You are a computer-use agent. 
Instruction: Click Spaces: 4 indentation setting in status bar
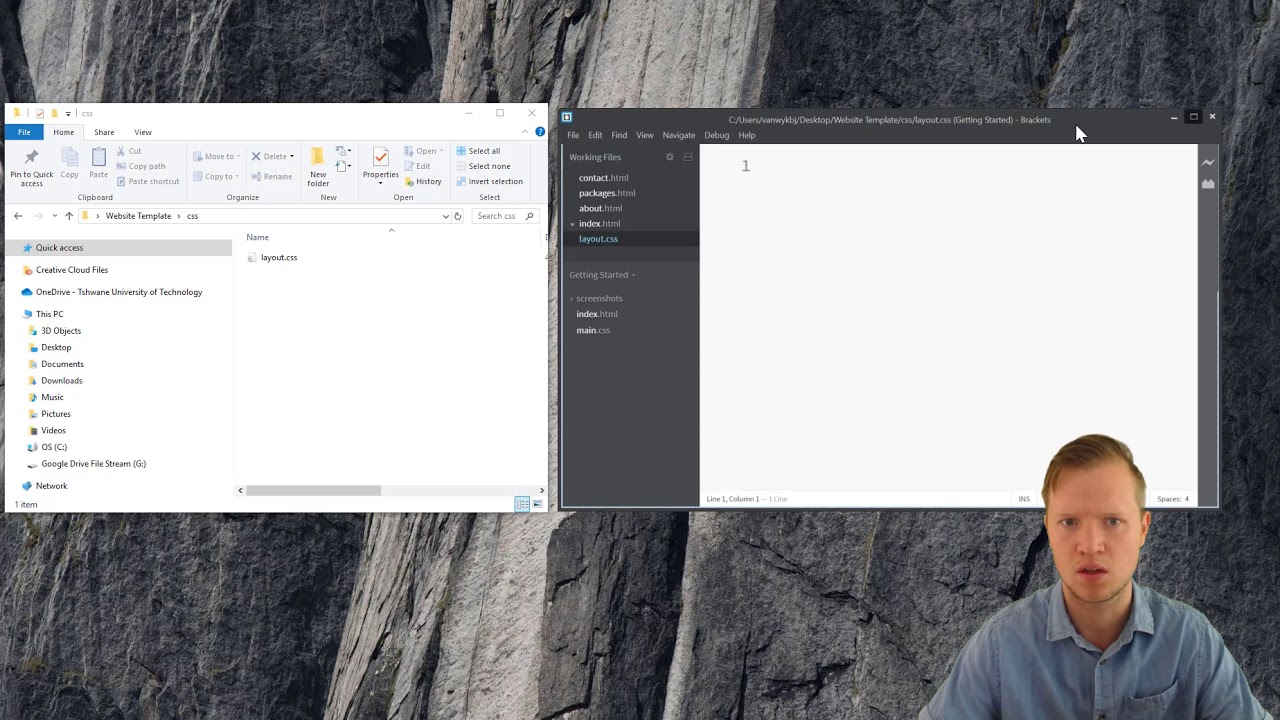click(1173, 499)
